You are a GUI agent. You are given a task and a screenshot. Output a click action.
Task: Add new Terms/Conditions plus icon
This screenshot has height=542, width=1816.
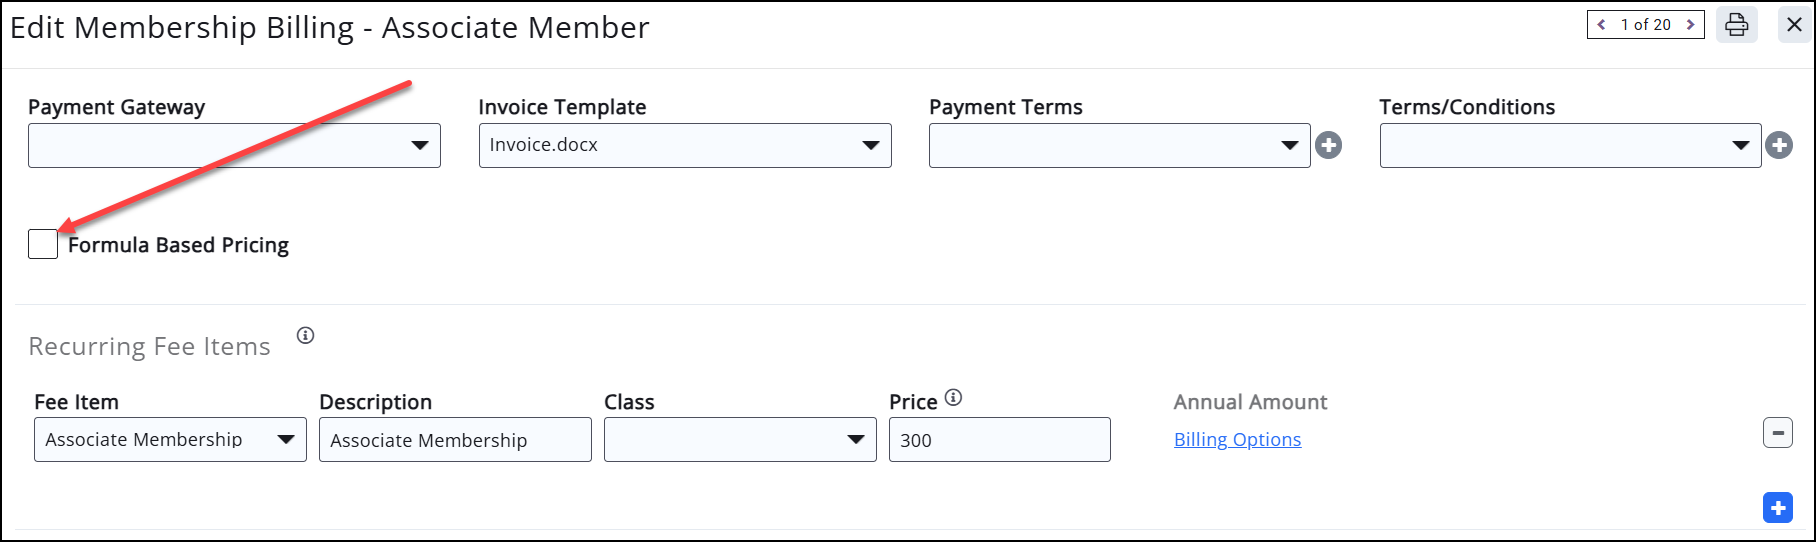tap(1779, 146)
